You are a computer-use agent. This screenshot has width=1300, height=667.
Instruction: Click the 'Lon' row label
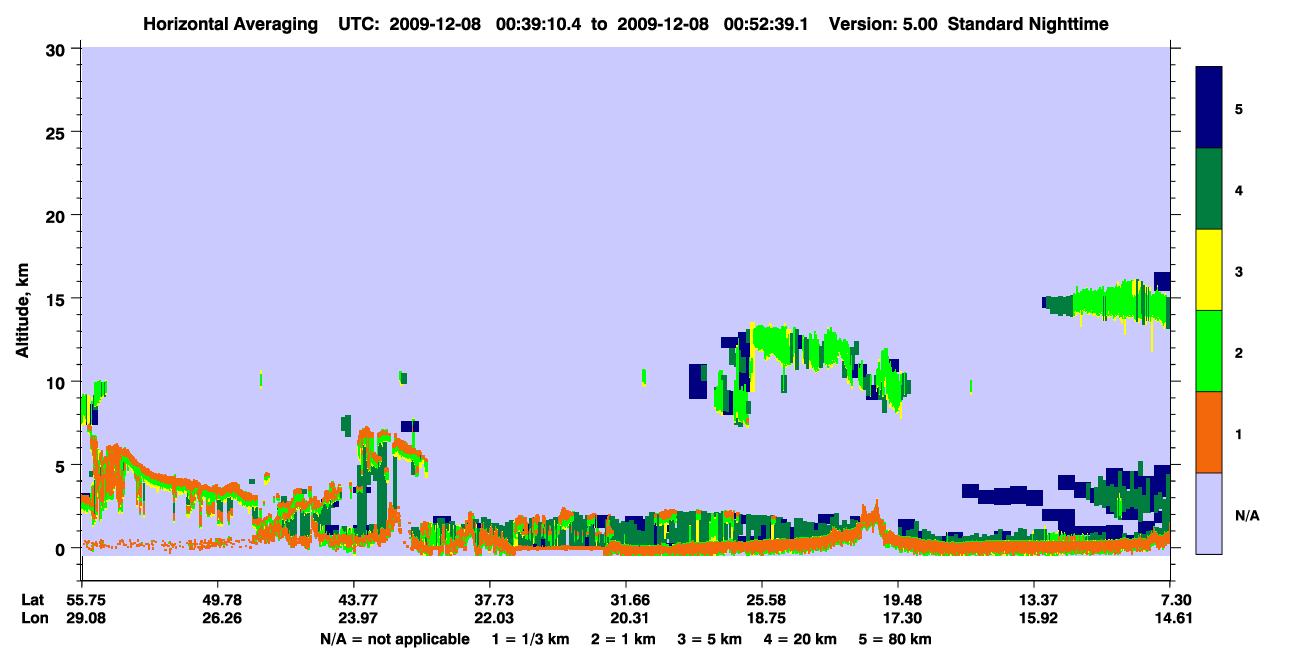[x=34, y=618]
